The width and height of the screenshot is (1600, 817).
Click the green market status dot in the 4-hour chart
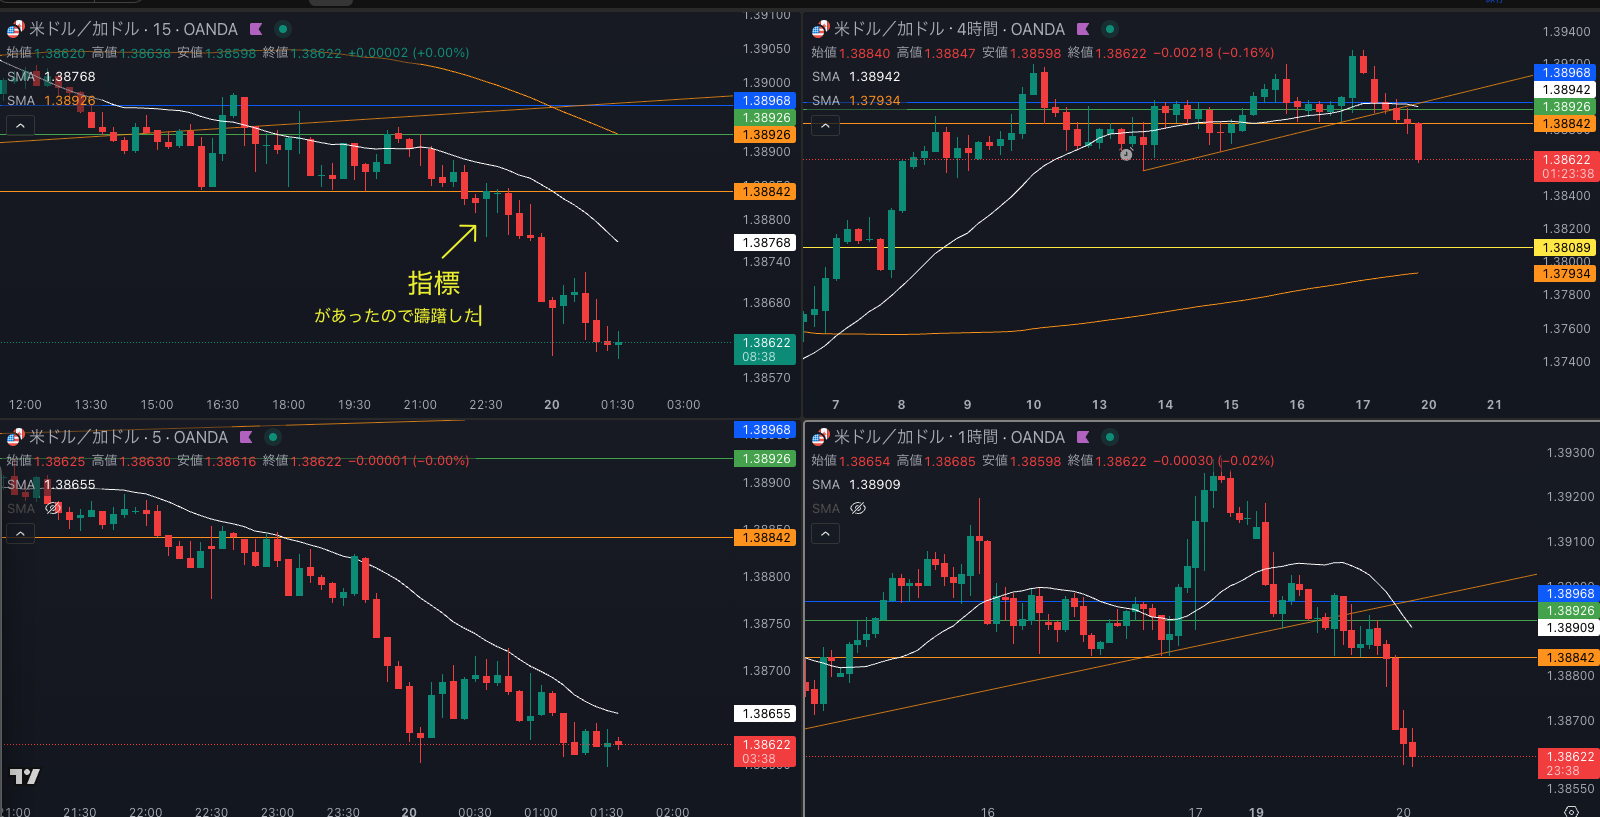1110,29
